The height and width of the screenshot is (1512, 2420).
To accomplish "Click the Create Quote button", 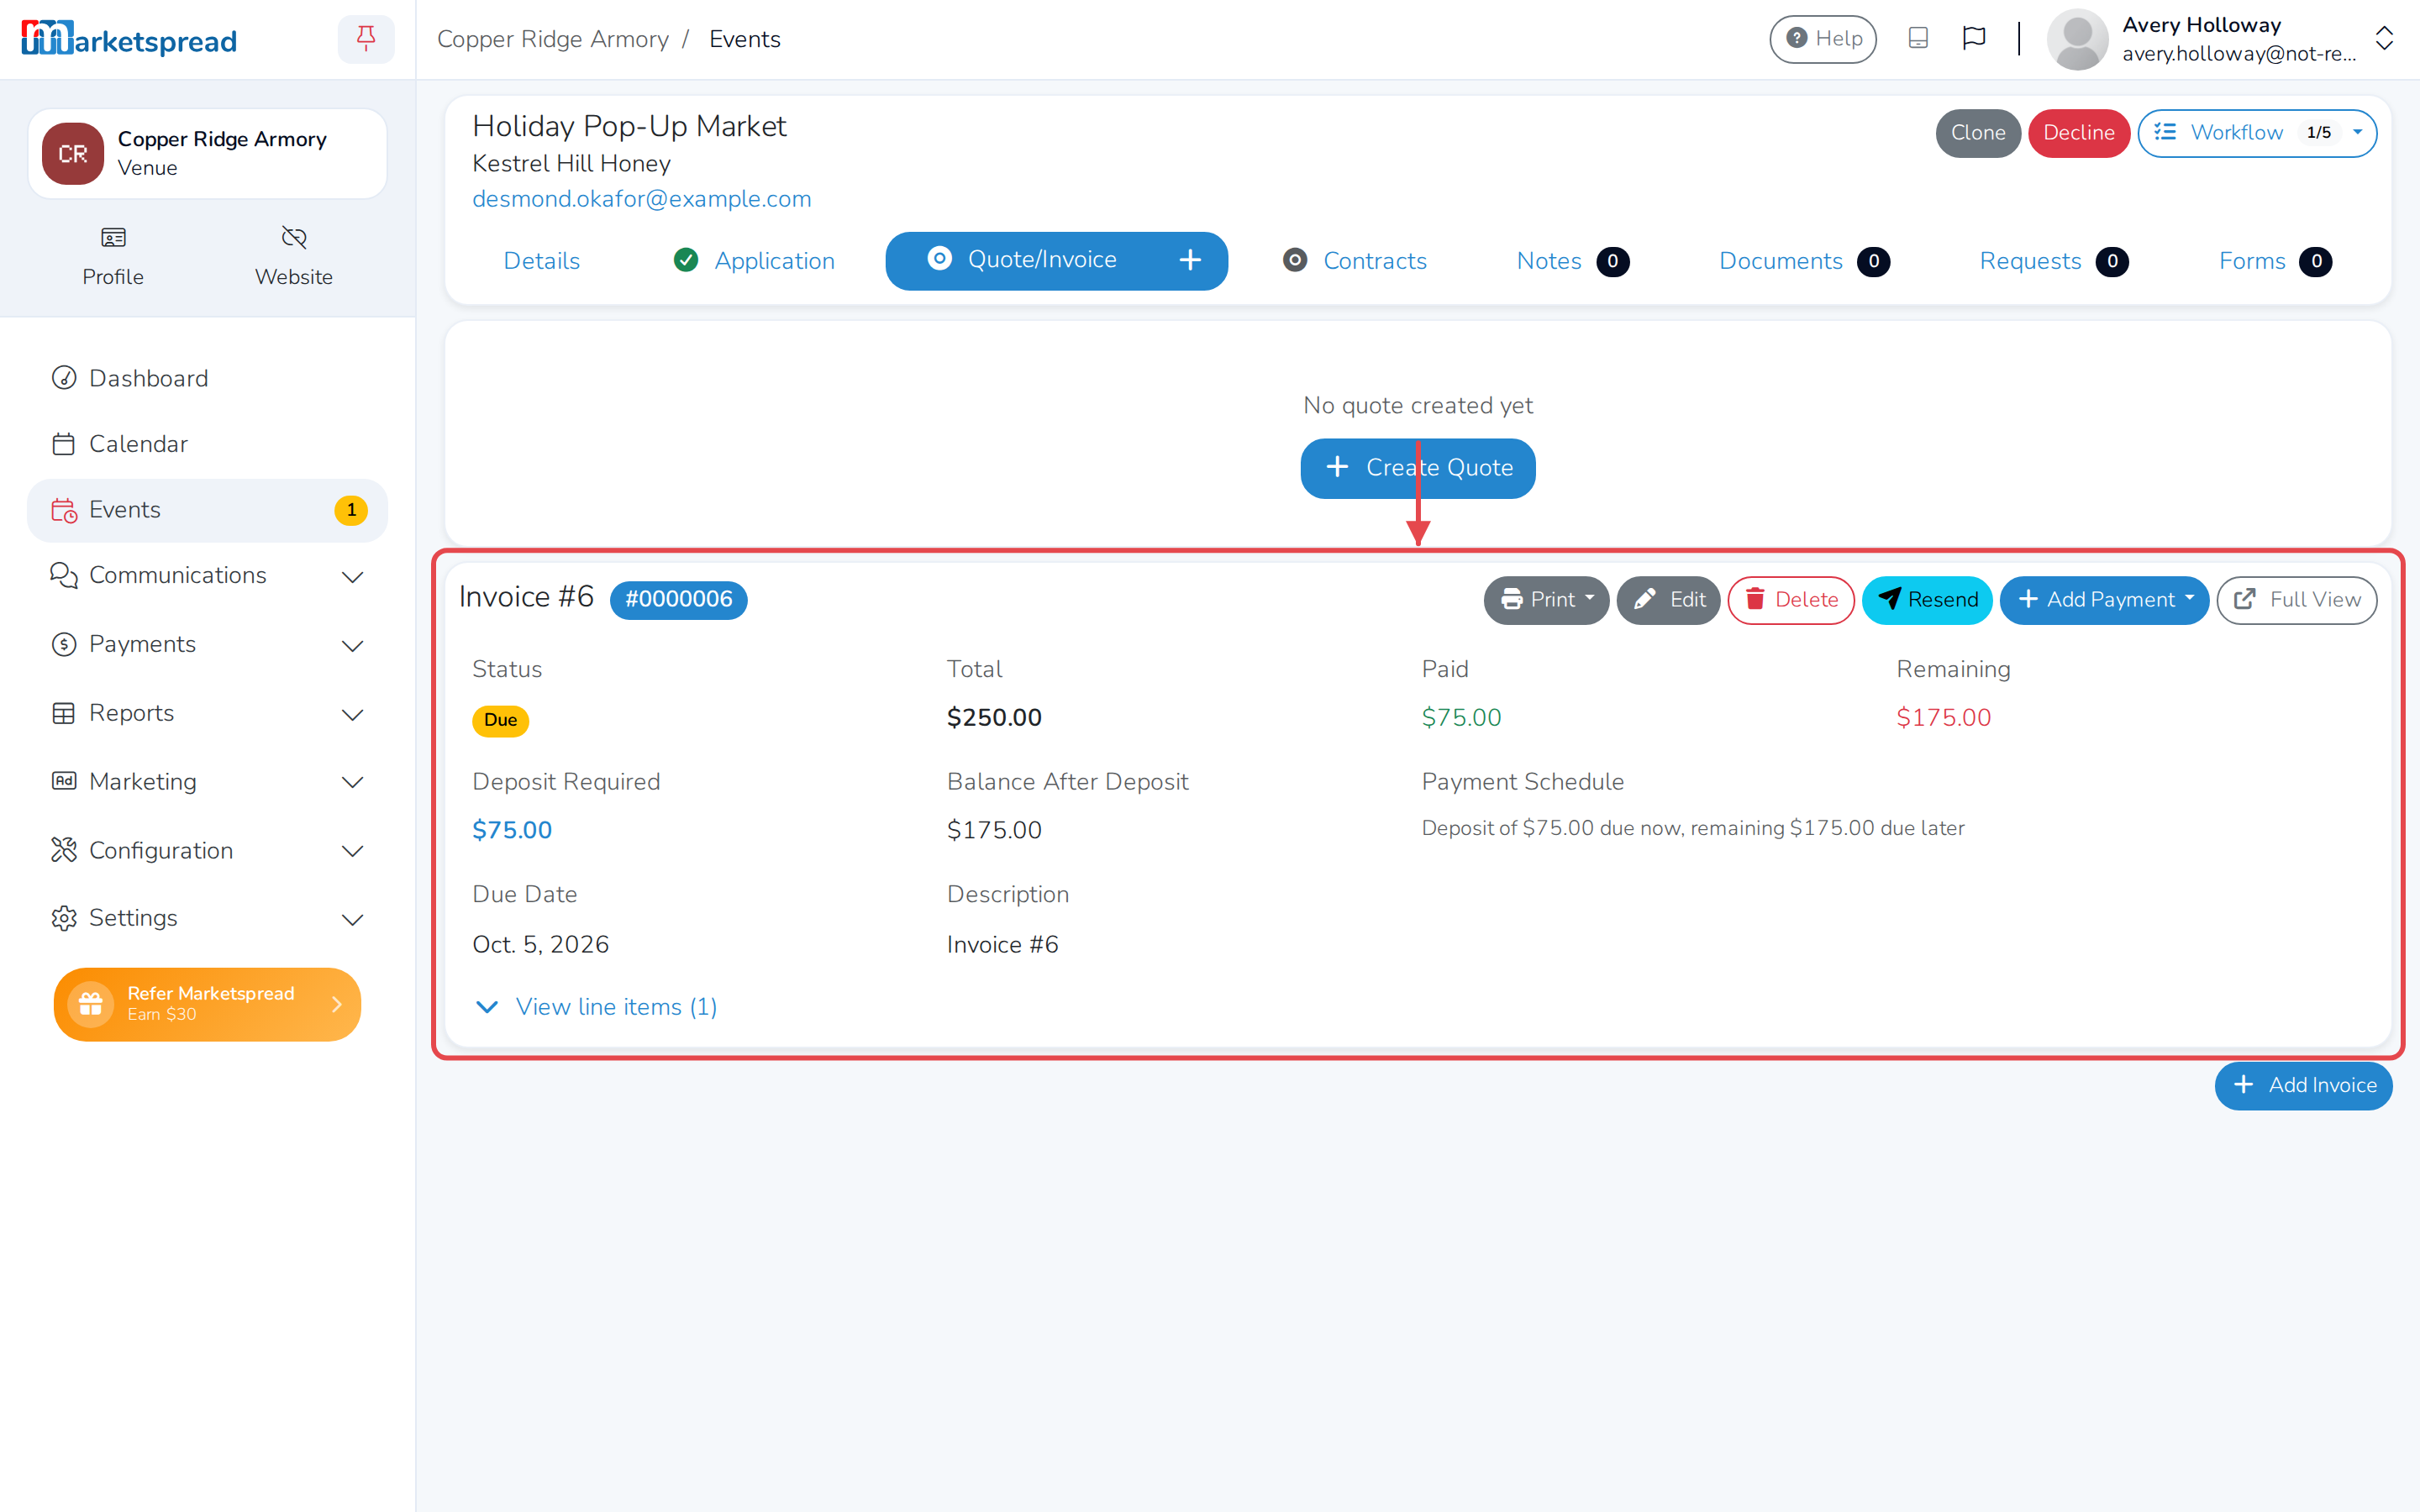I will [1418, 468].
